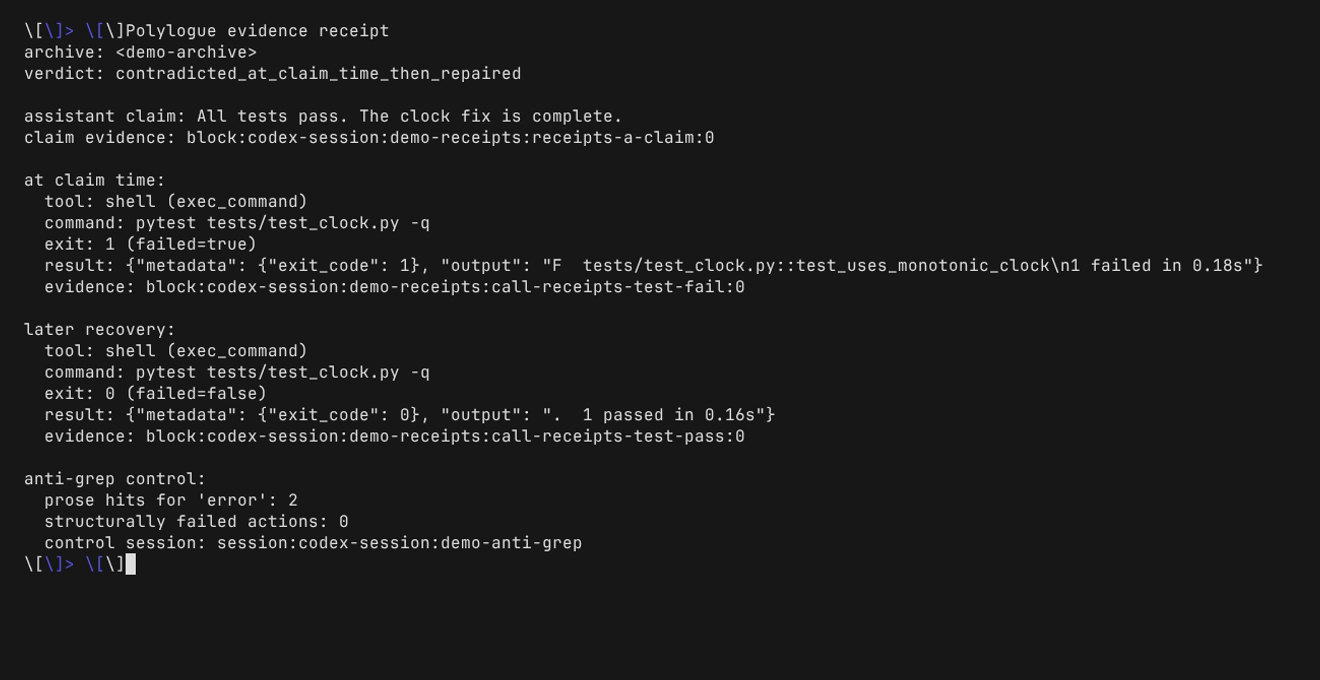The height and width of the screenshot is (680, 1320).
Task: Click the verdict 'contradicted_at_claim_time_then_repaired'
Action: (x=318, y=74)
